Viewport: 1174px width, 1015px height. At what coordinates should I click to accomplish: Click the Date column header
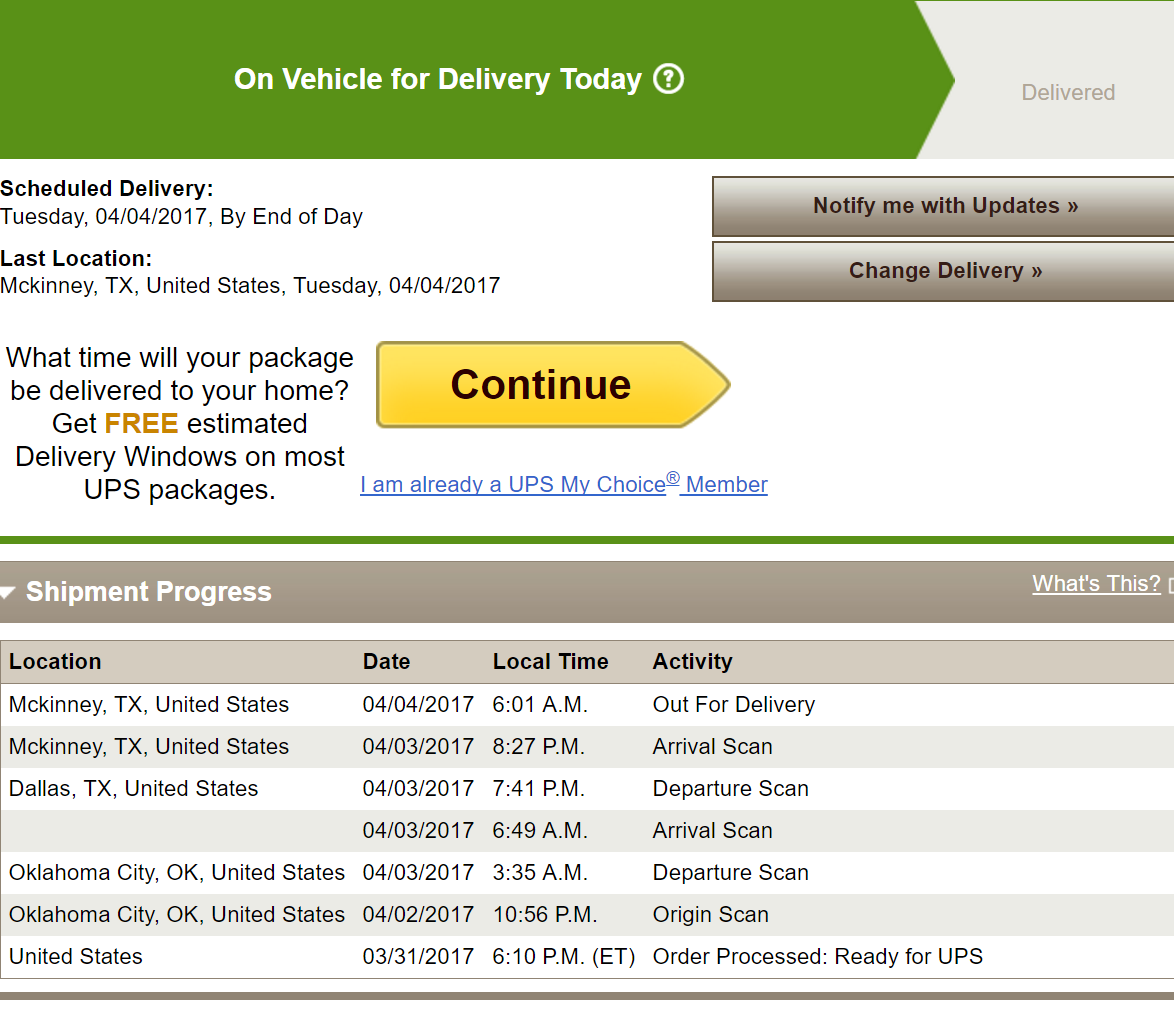pyautogui.click(x=386, y=662)
